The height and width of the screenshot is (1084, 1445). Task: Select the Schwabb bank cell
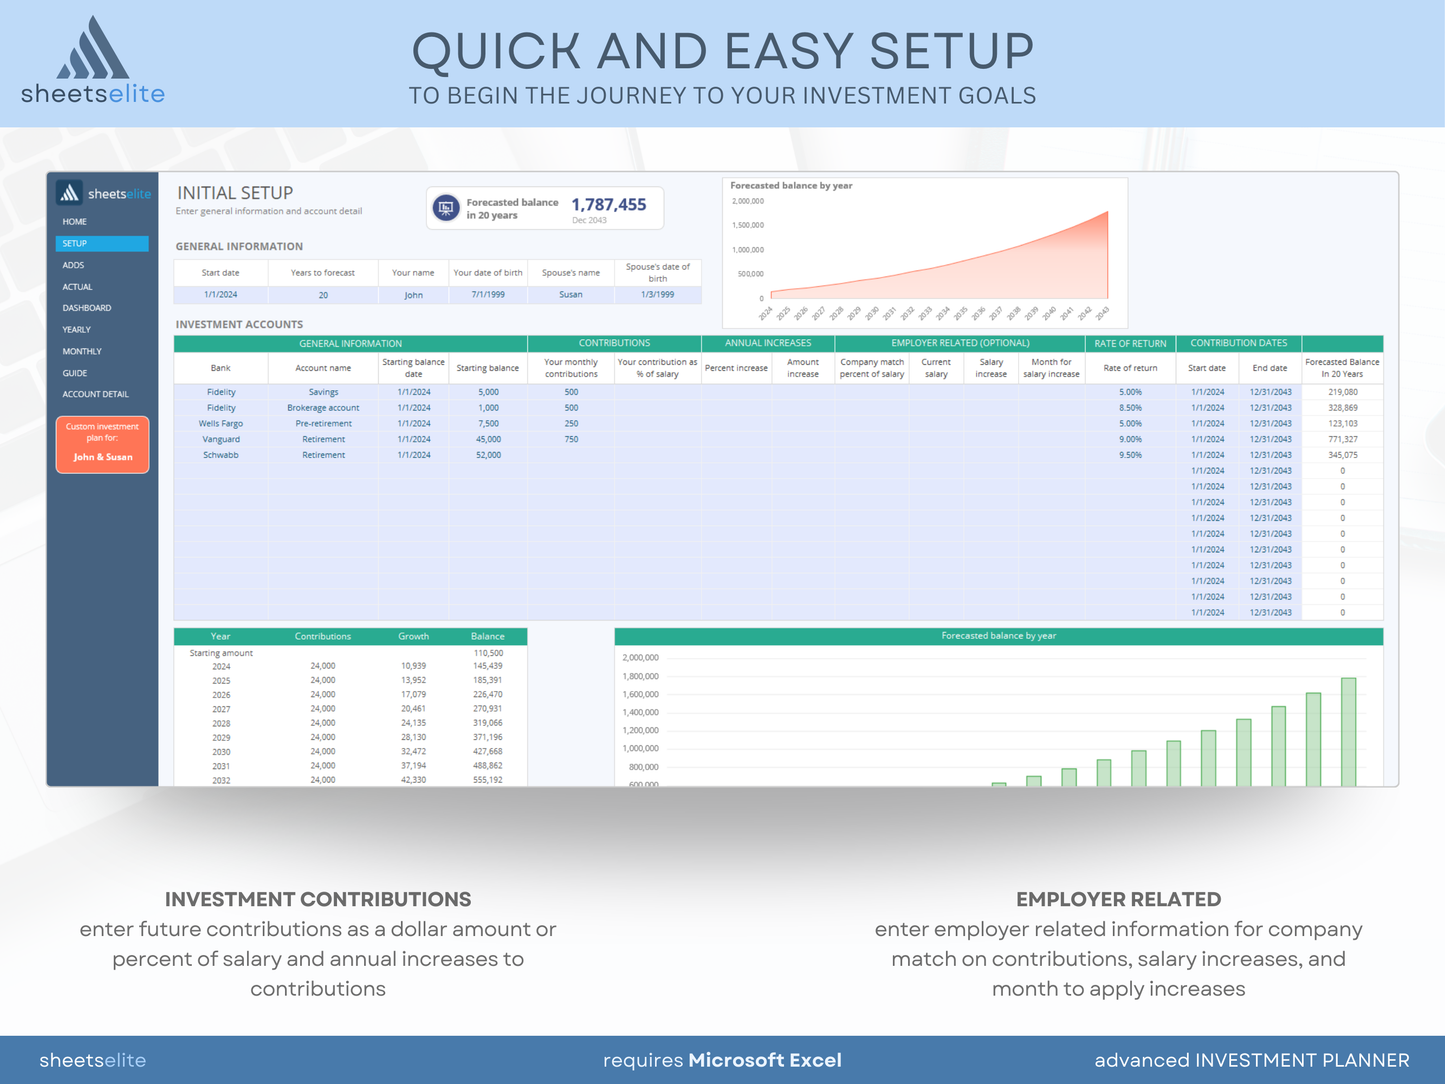pyautogui.click(x=221, y=455)
